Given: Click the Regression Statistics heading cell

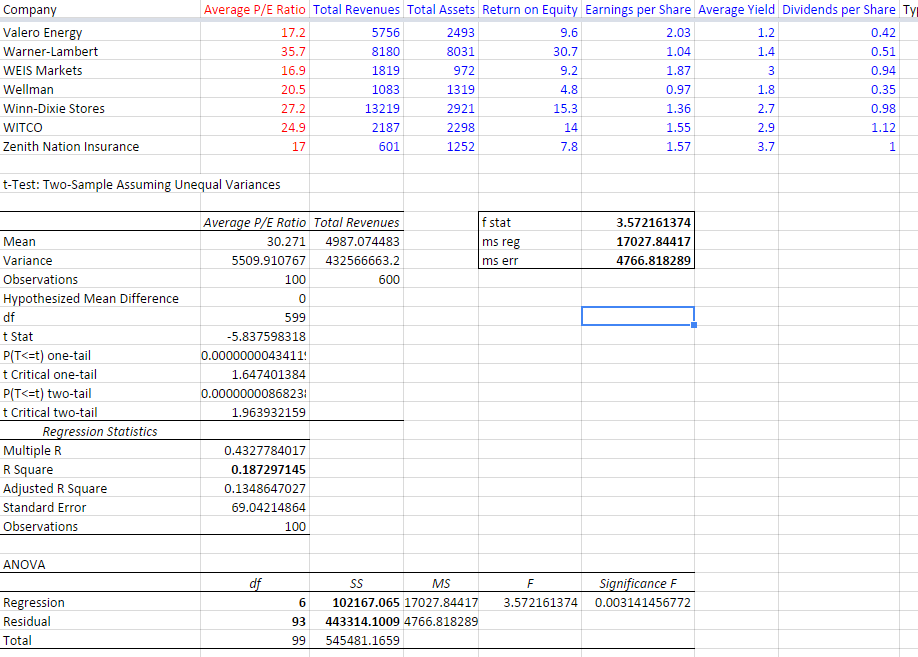Looking at the screenshot, I should 99,432.
